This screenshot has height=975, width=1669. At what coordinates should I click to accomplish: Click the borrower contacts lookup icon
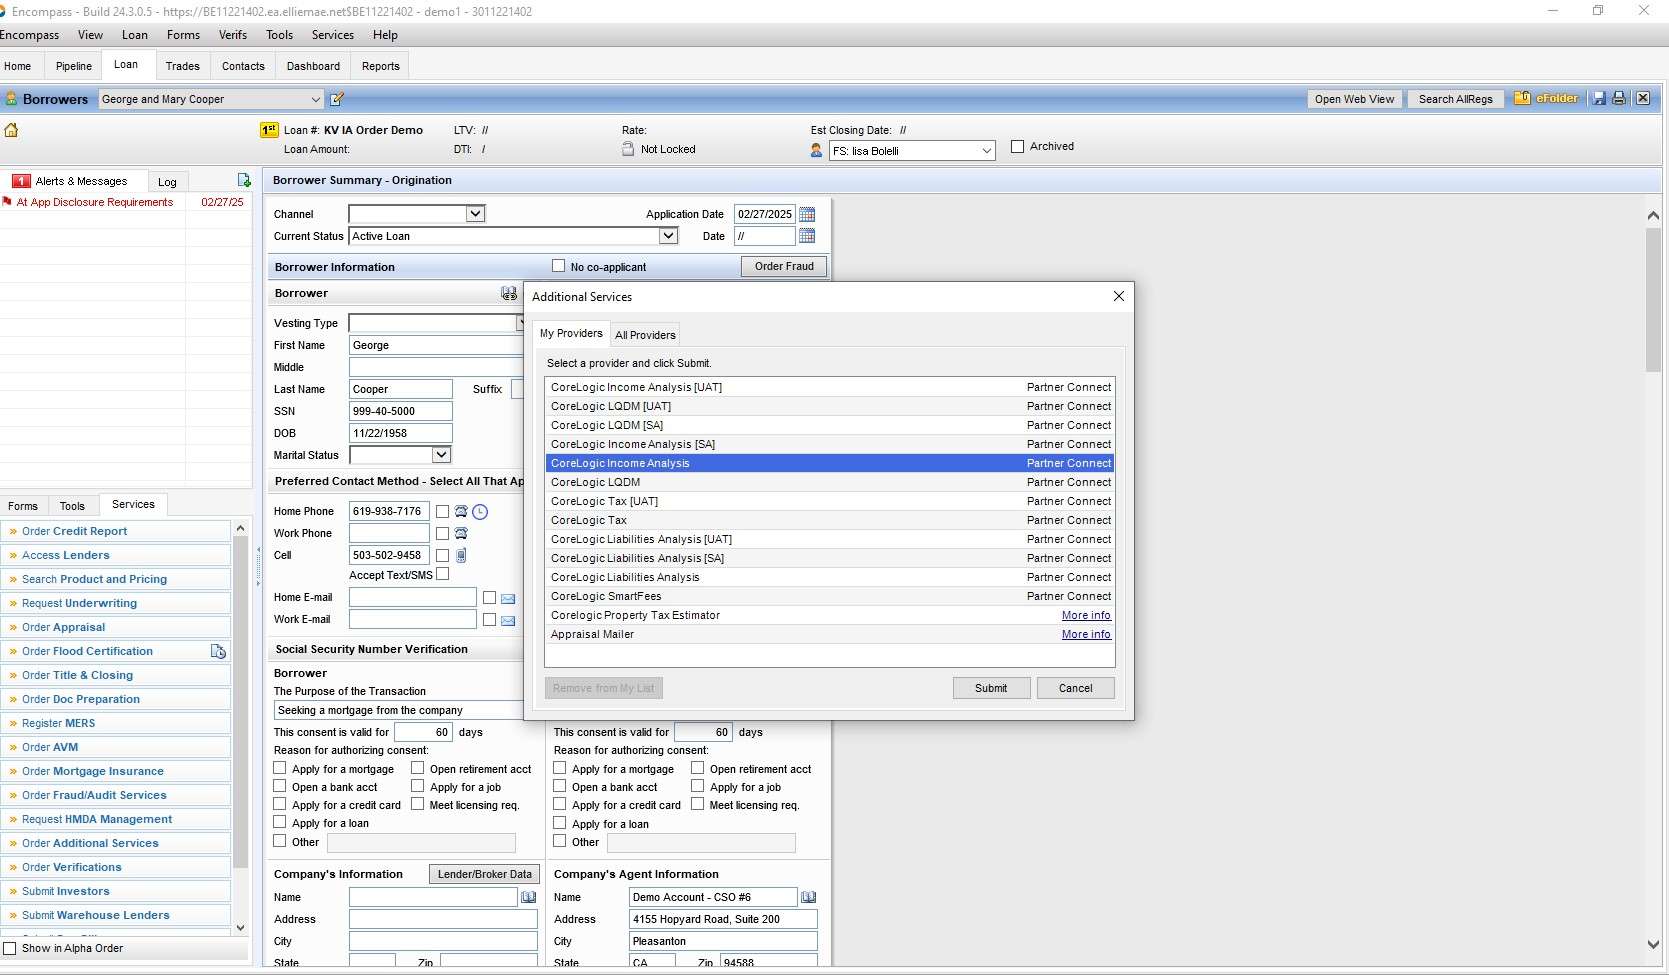509,293
